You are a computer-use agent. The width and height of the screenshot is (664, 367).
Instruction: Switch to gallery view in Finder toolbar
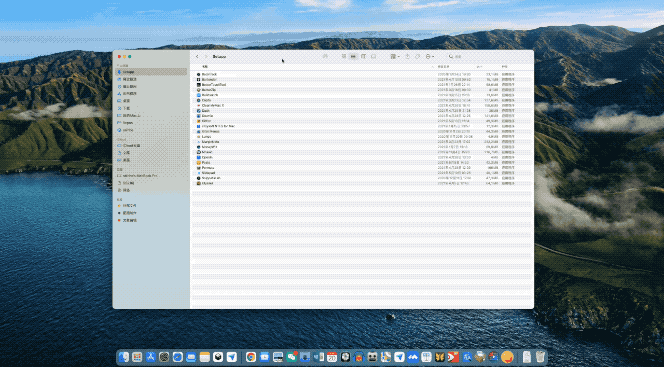[x=374, y=56]
